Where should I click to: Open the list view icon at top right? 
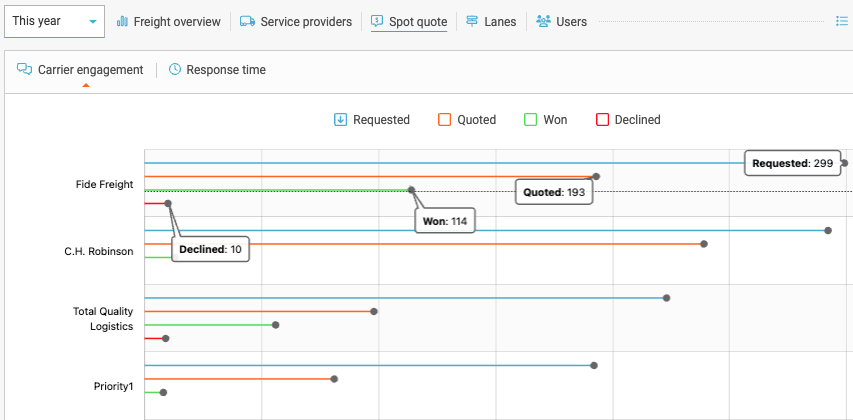point(841,21)
